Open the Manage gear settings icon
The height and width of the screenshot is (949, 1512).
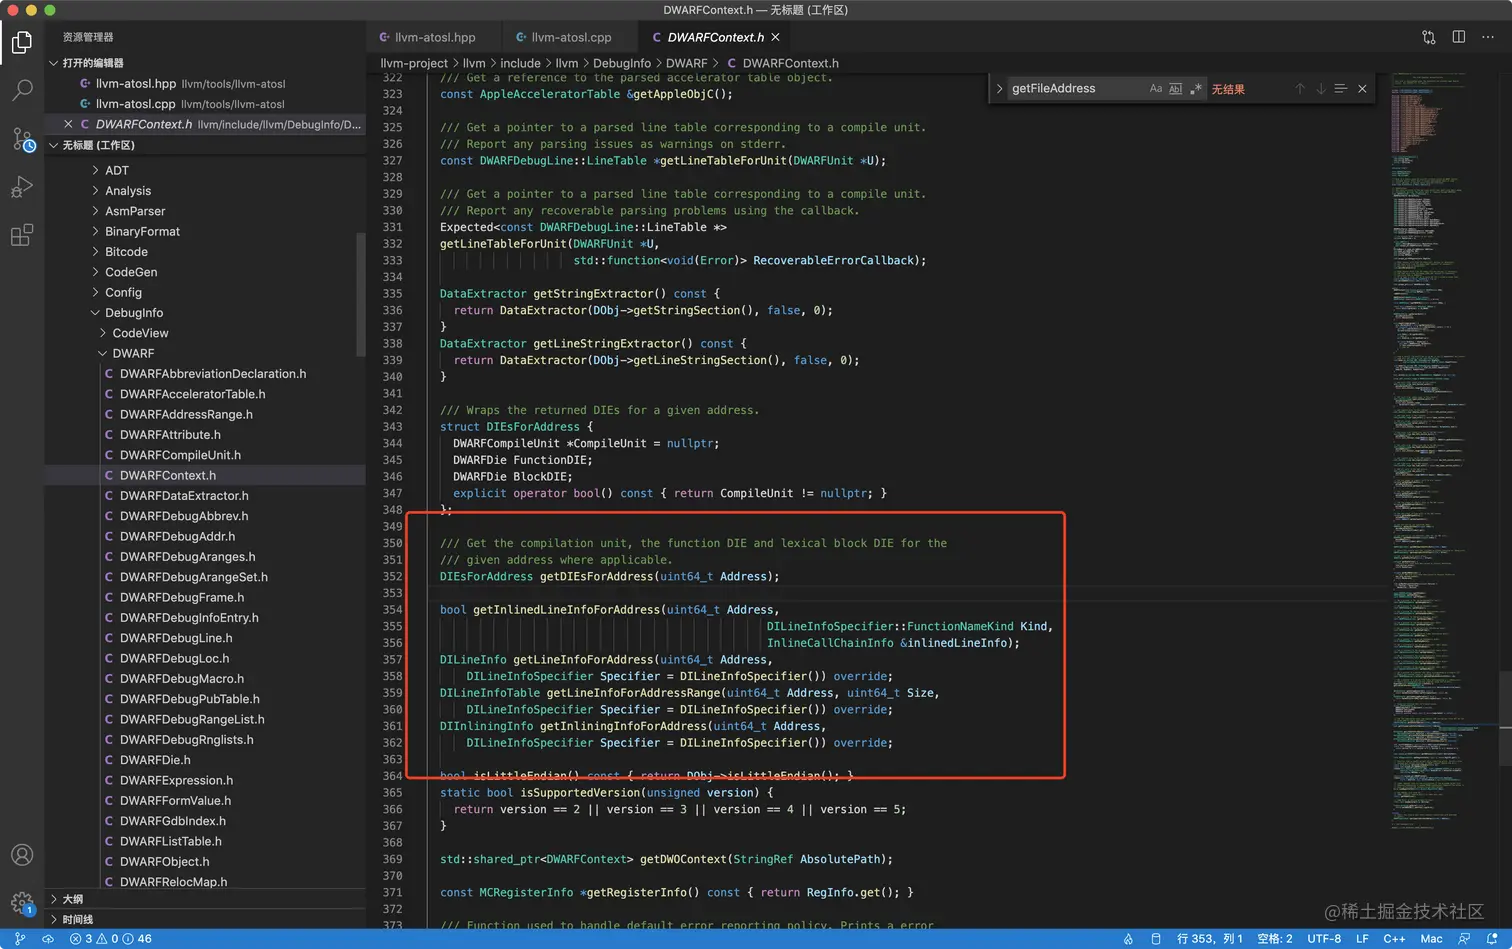(22, 903)
